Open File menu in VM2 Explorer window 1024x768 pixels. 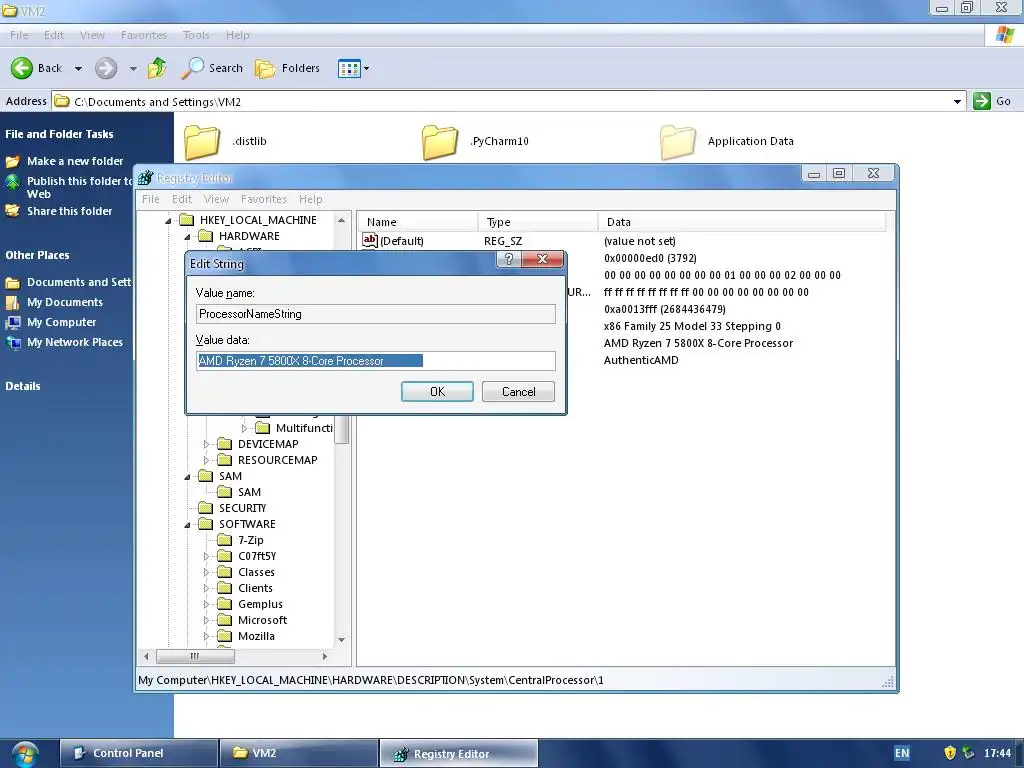[19, 35]
